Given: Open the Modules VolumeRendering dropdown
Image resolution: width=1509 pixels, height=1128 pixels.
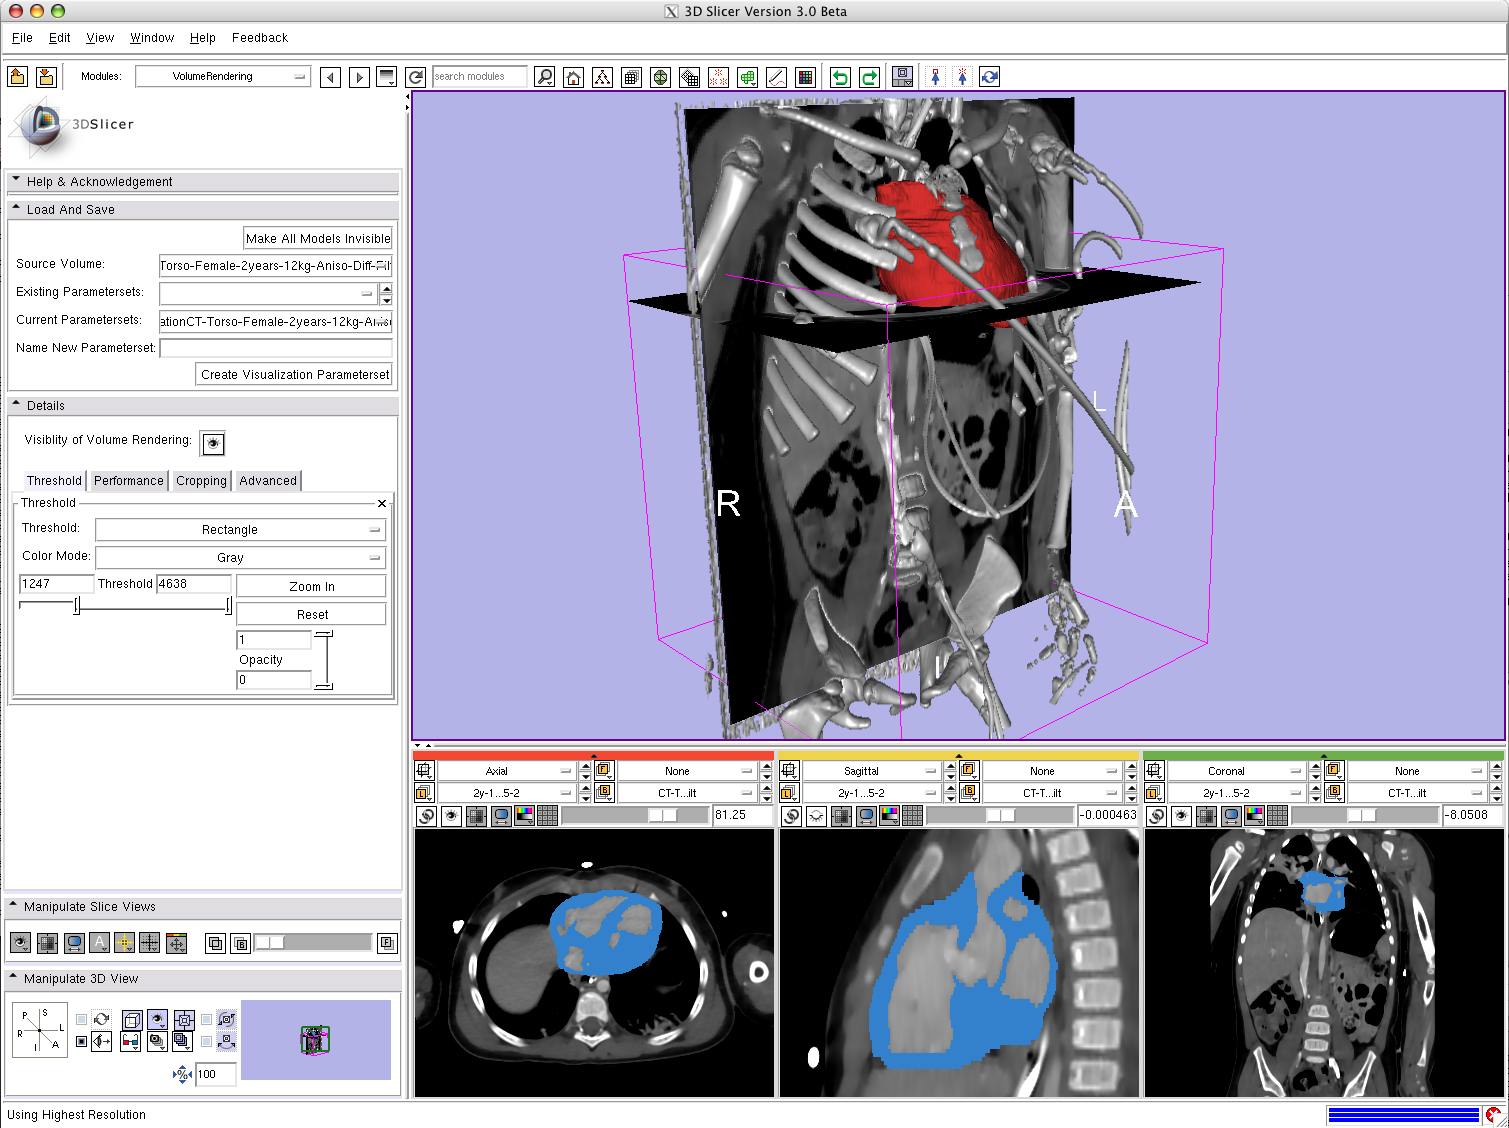Looking at the screenshot, I should click(x=222, y=76).
